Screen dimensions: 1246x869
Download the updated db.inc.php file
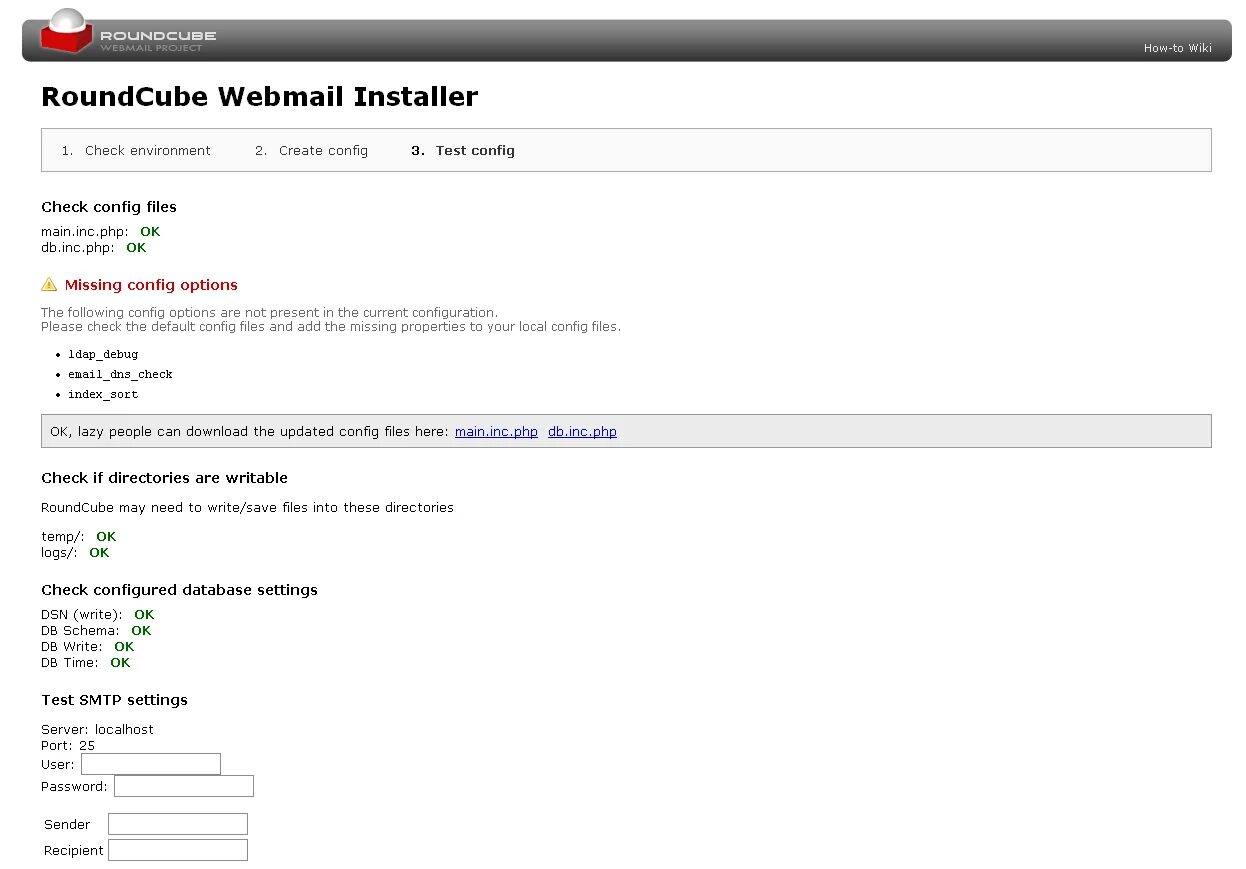pyautogui.click(x=582, y=432)
